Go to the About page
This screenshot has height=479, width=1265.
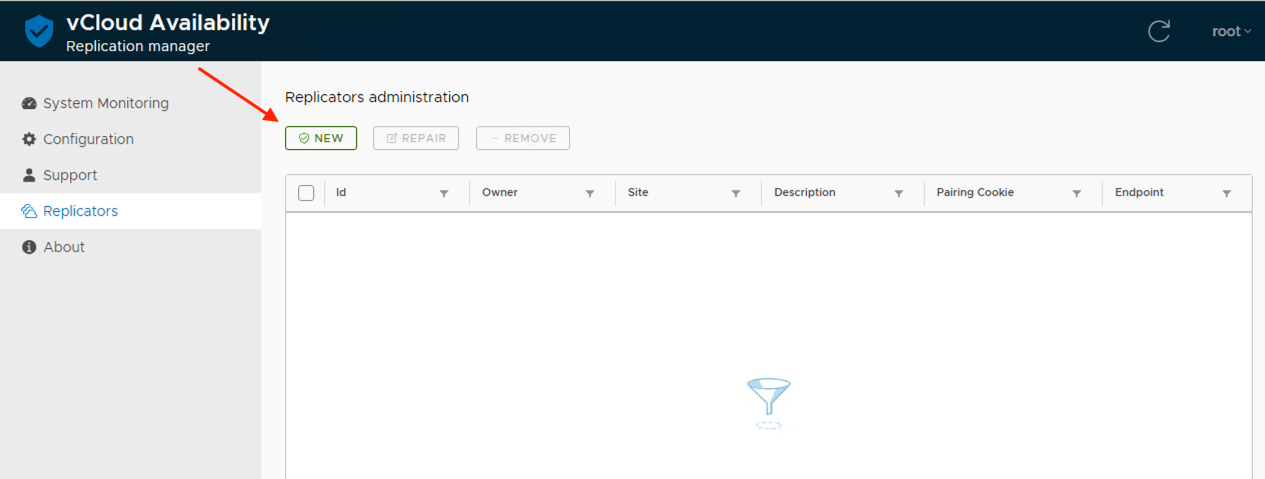click(x=64, y=247)
